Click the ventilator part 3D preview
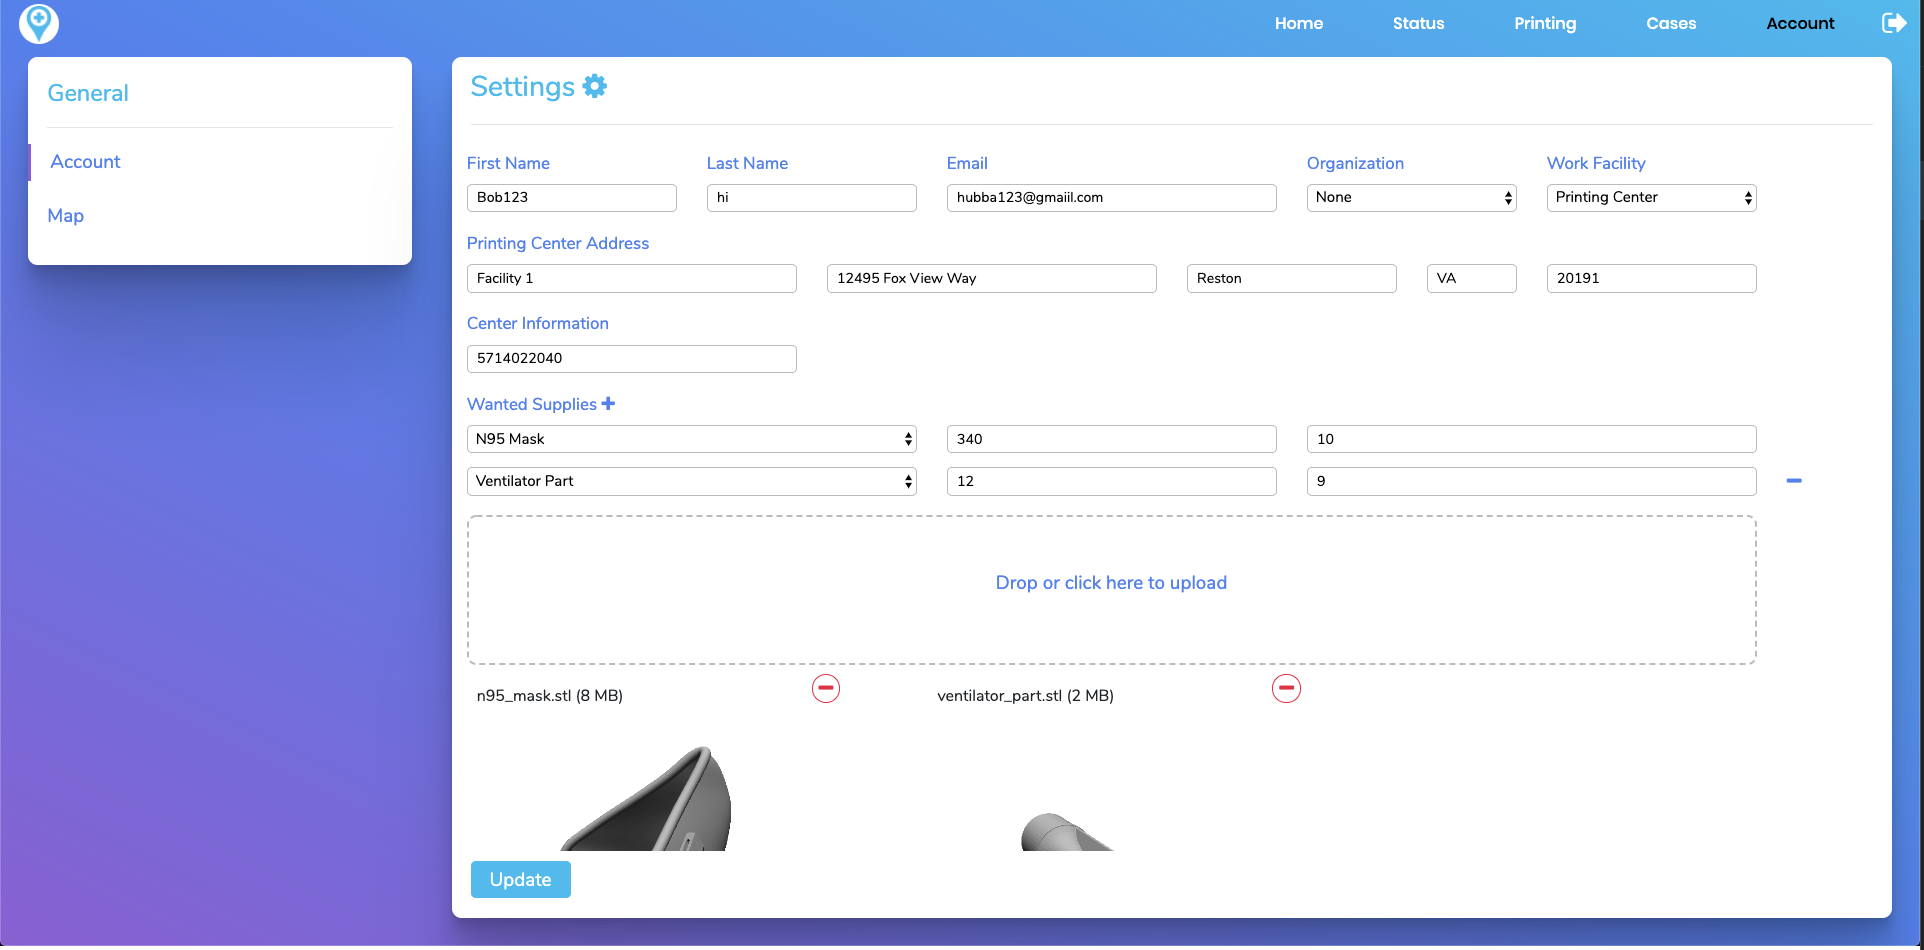The height and width of the screenshot is (950, 1924). coord(1066,832)
